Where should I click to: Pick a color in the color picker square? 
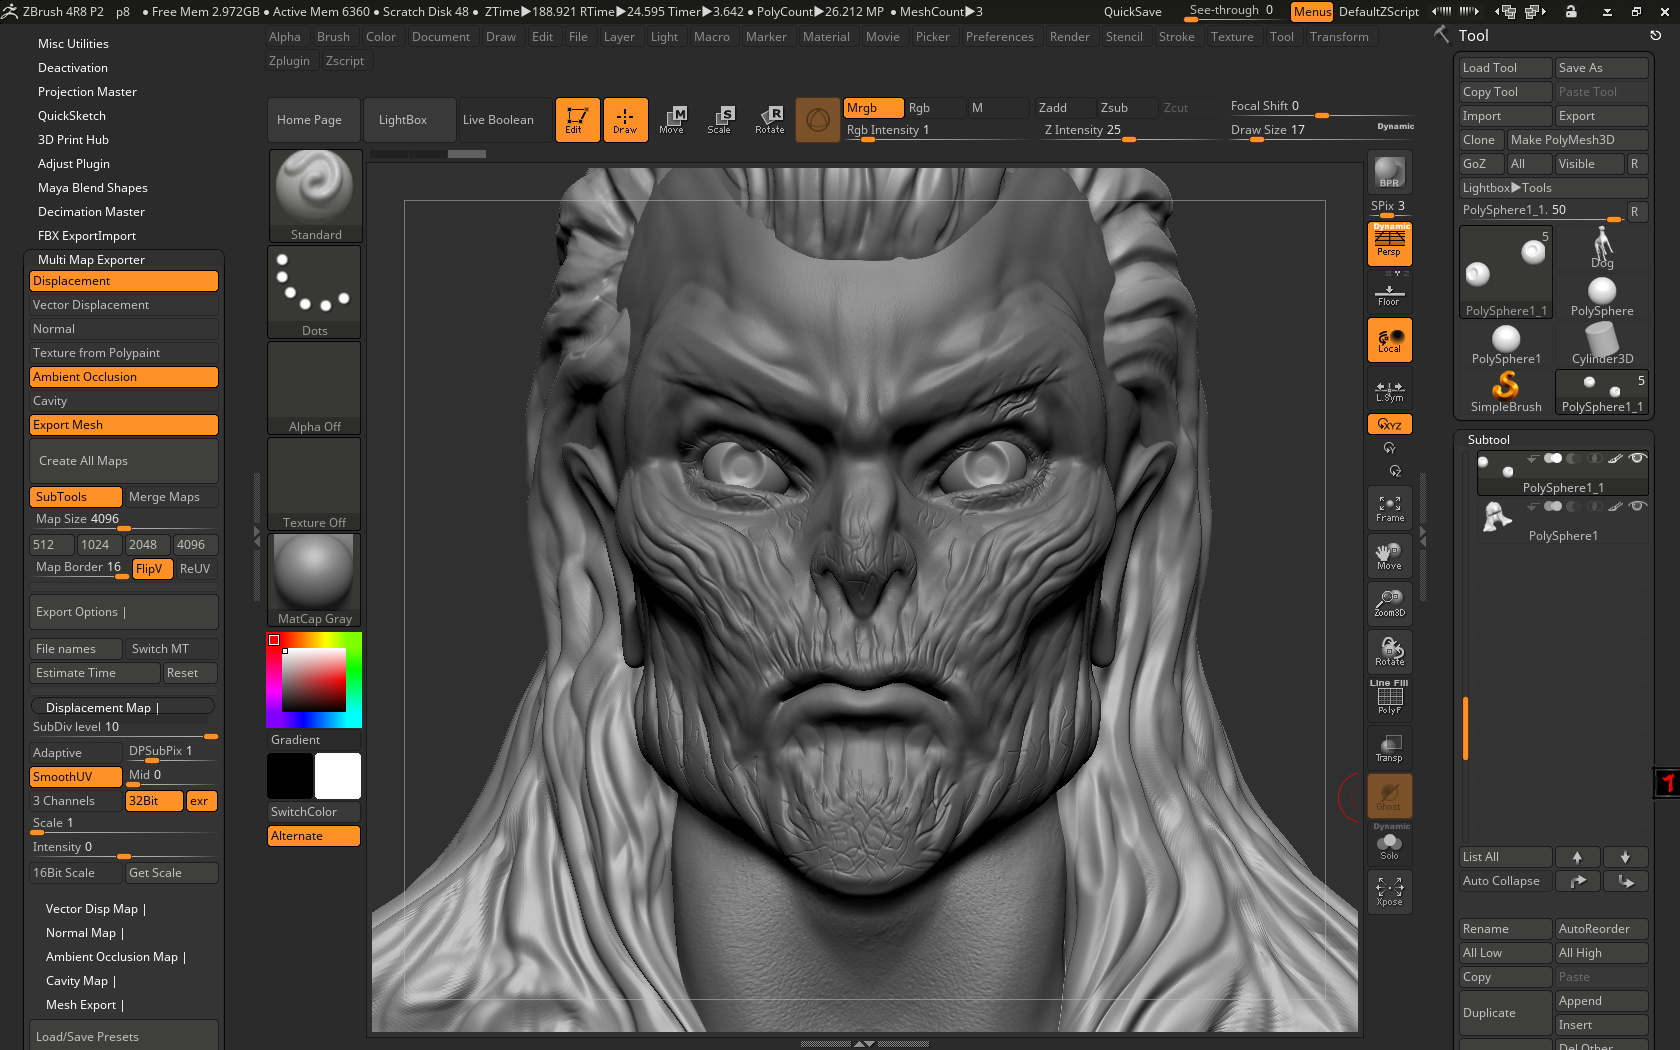(313, 680)
